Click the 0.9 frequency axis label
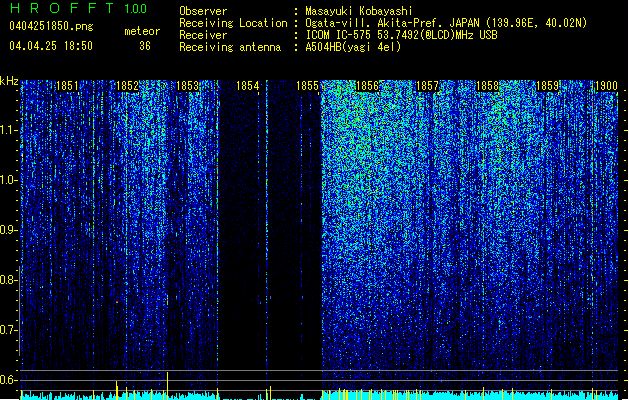The height and width of the screenshot is (400, 629). tap(9, 230)
